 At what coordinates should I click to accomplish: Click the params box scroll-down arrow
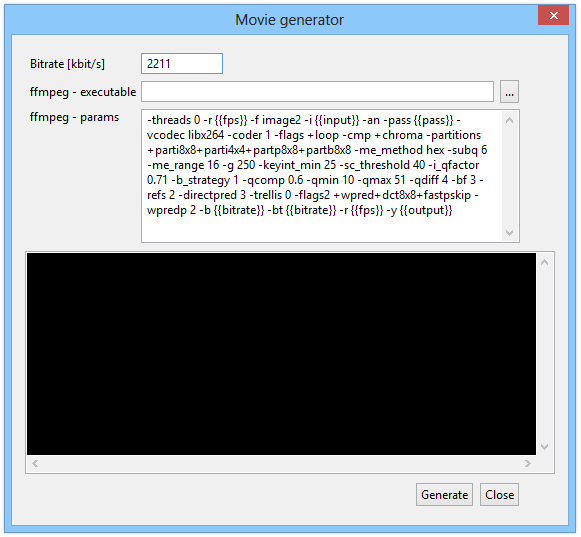(x=509, y=233)
